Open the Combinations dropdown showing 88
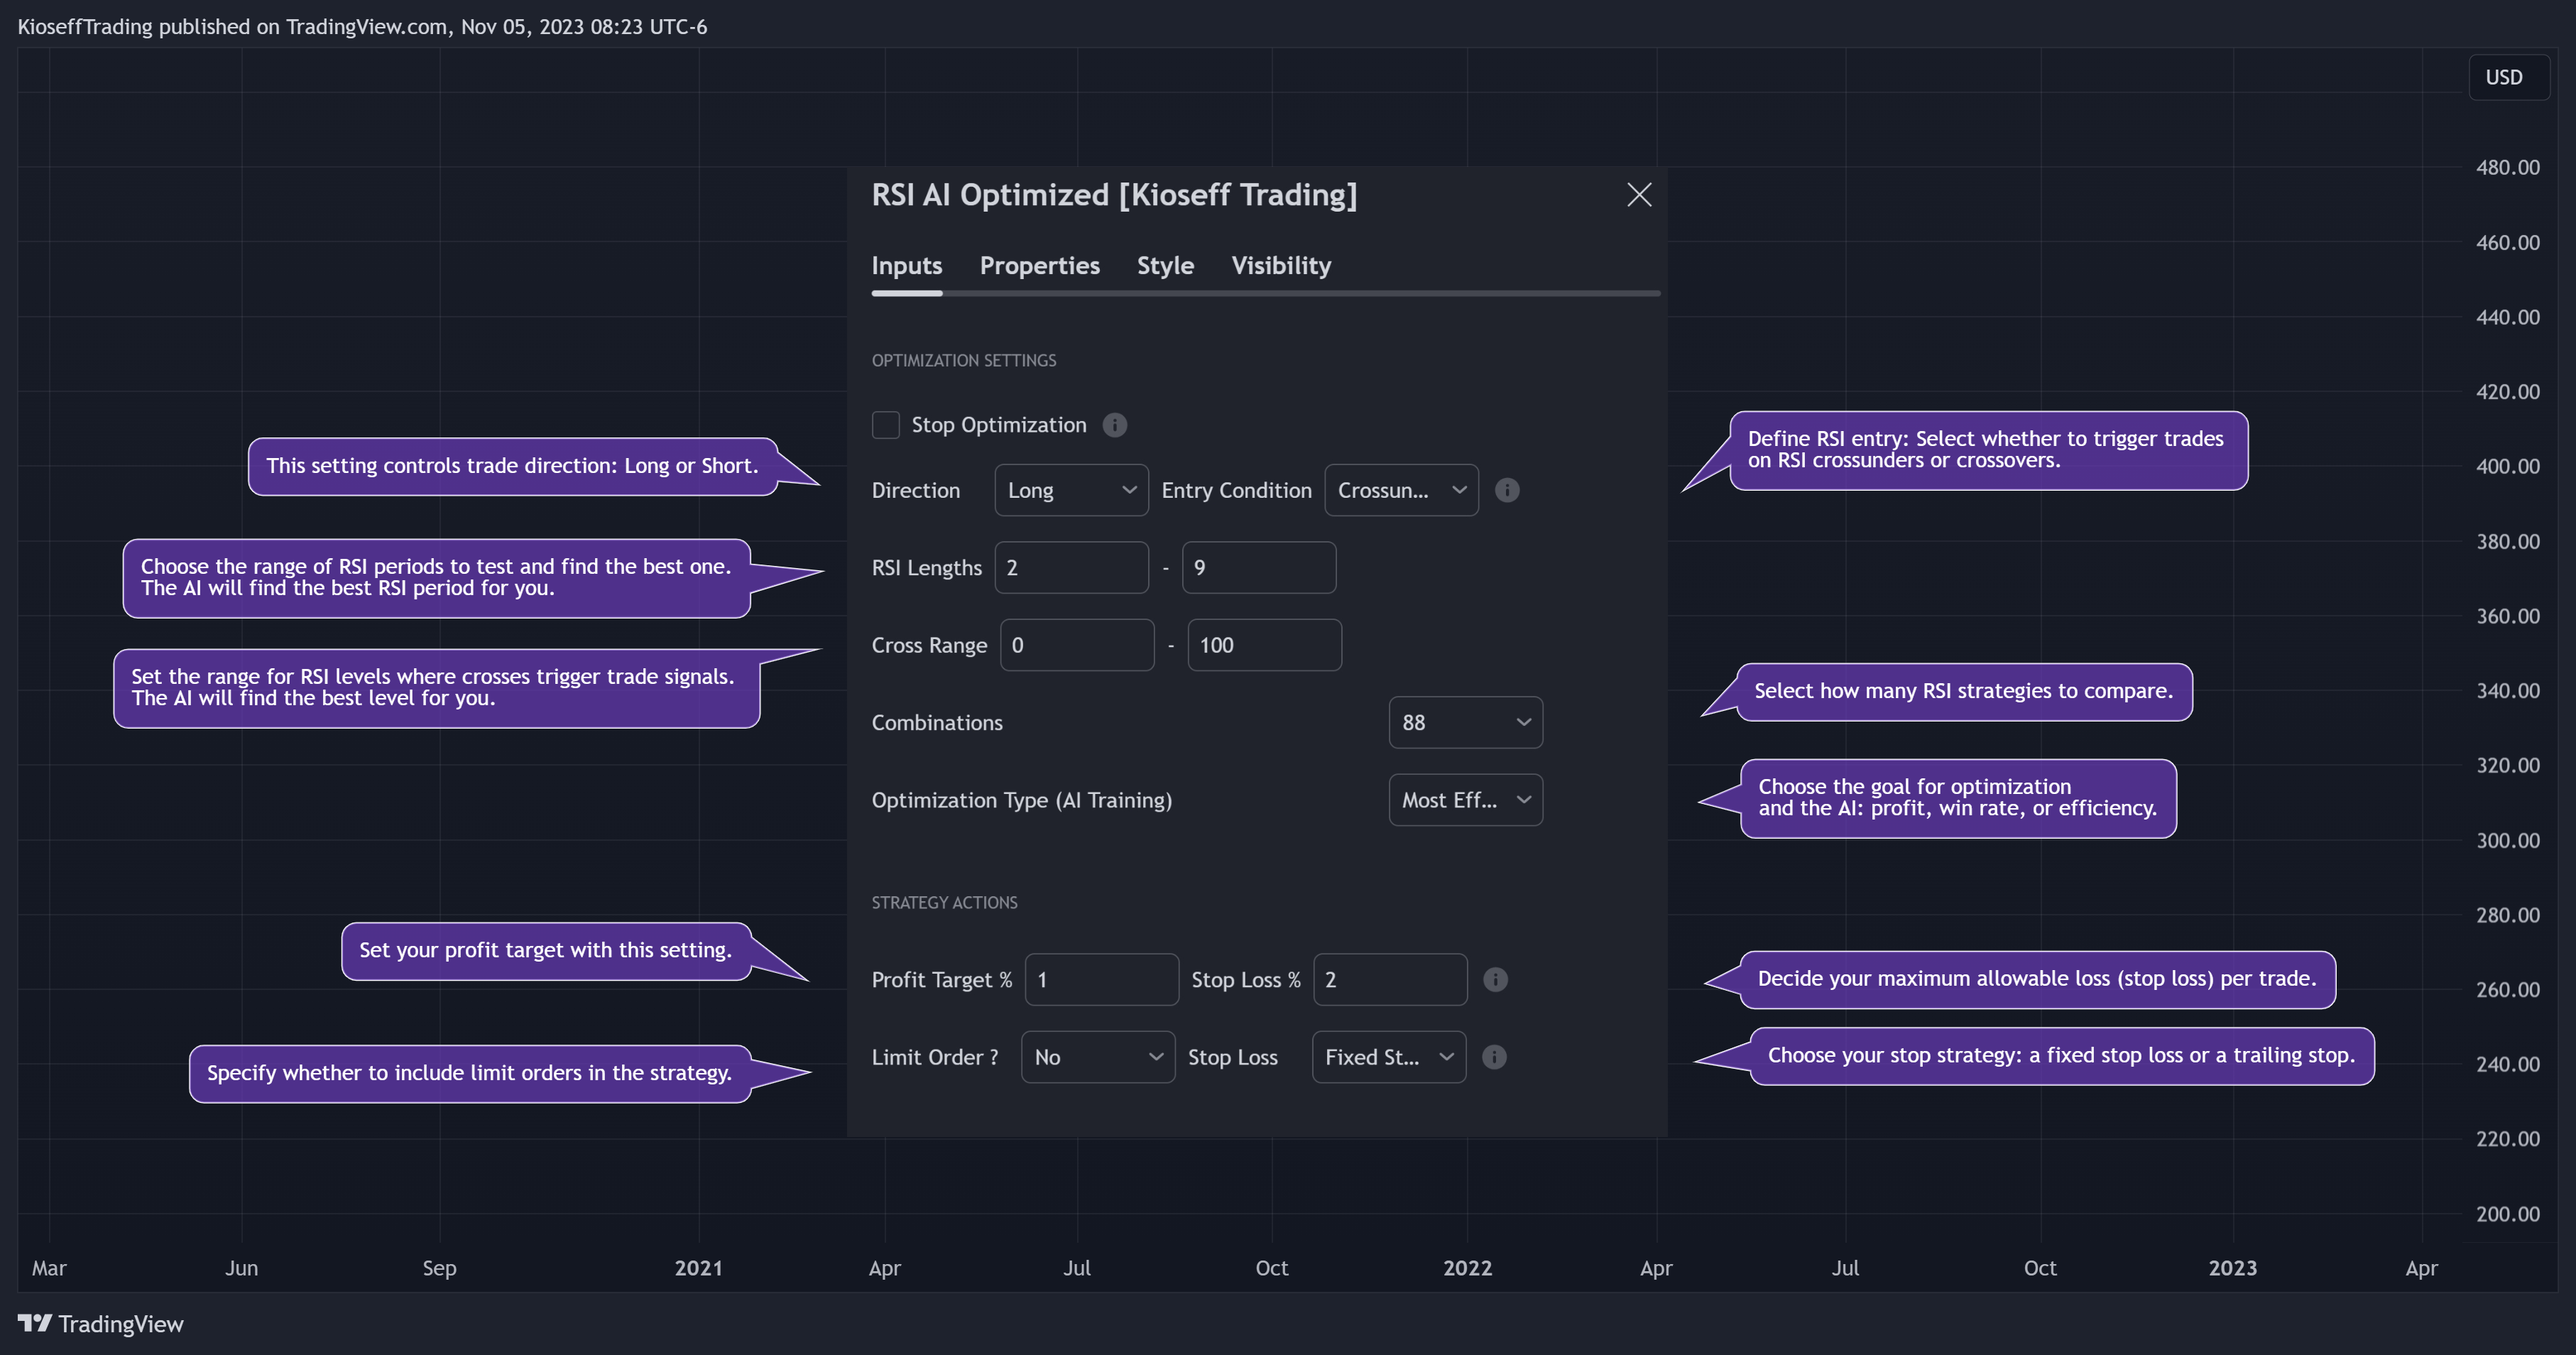 tap(1465, 722)
